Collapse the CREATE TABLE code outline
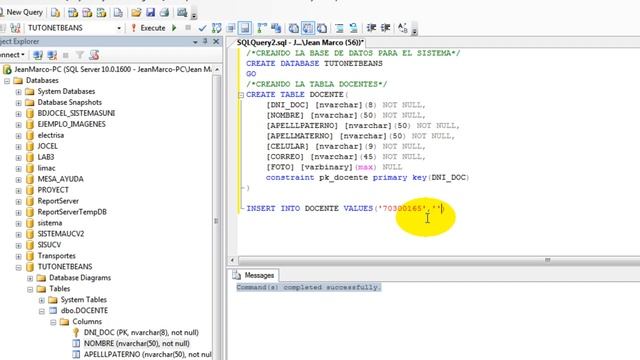This screenshot has width=640, height=360. click(241, 95)
